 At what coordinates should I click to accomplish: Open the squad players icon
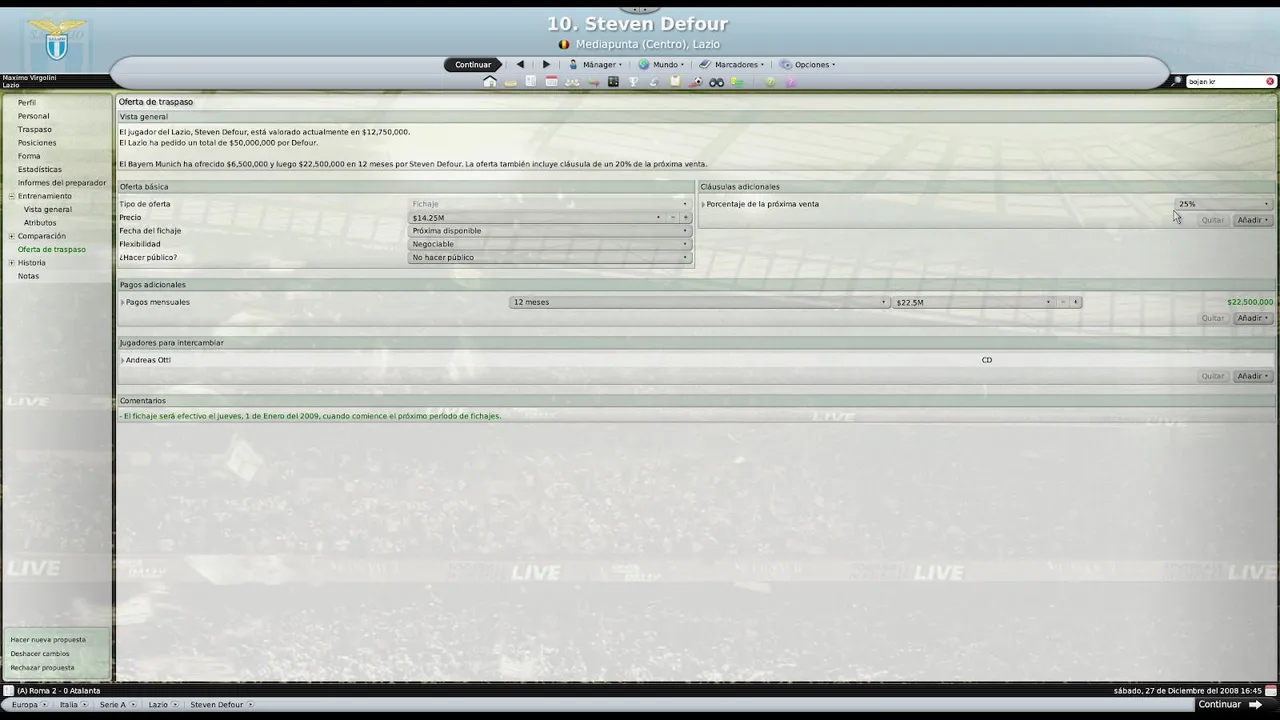pos(572,82)
